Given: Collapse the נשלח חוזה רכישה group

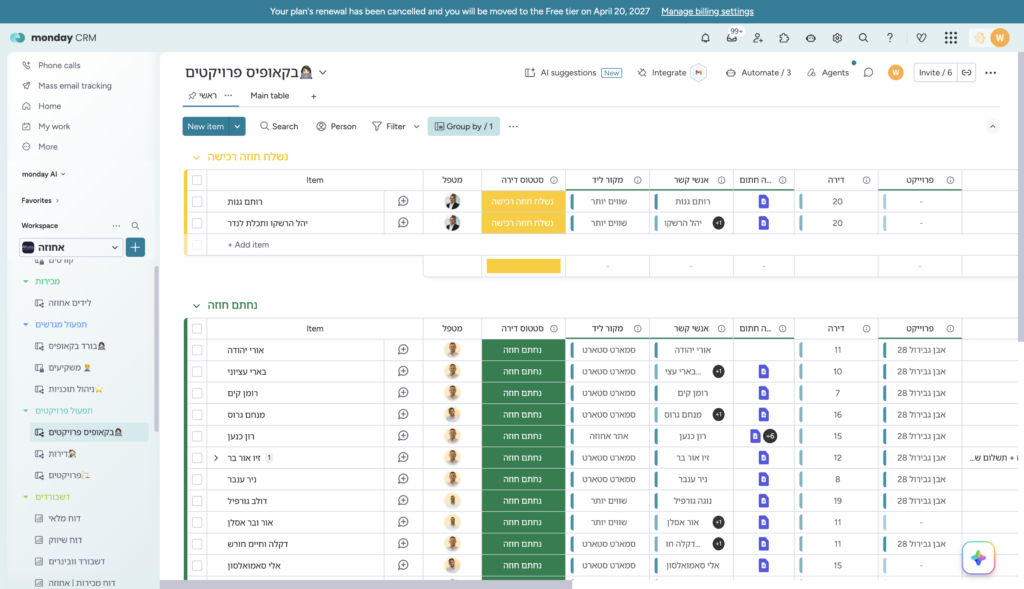Looking at the screenshot, I should [197, 157].
